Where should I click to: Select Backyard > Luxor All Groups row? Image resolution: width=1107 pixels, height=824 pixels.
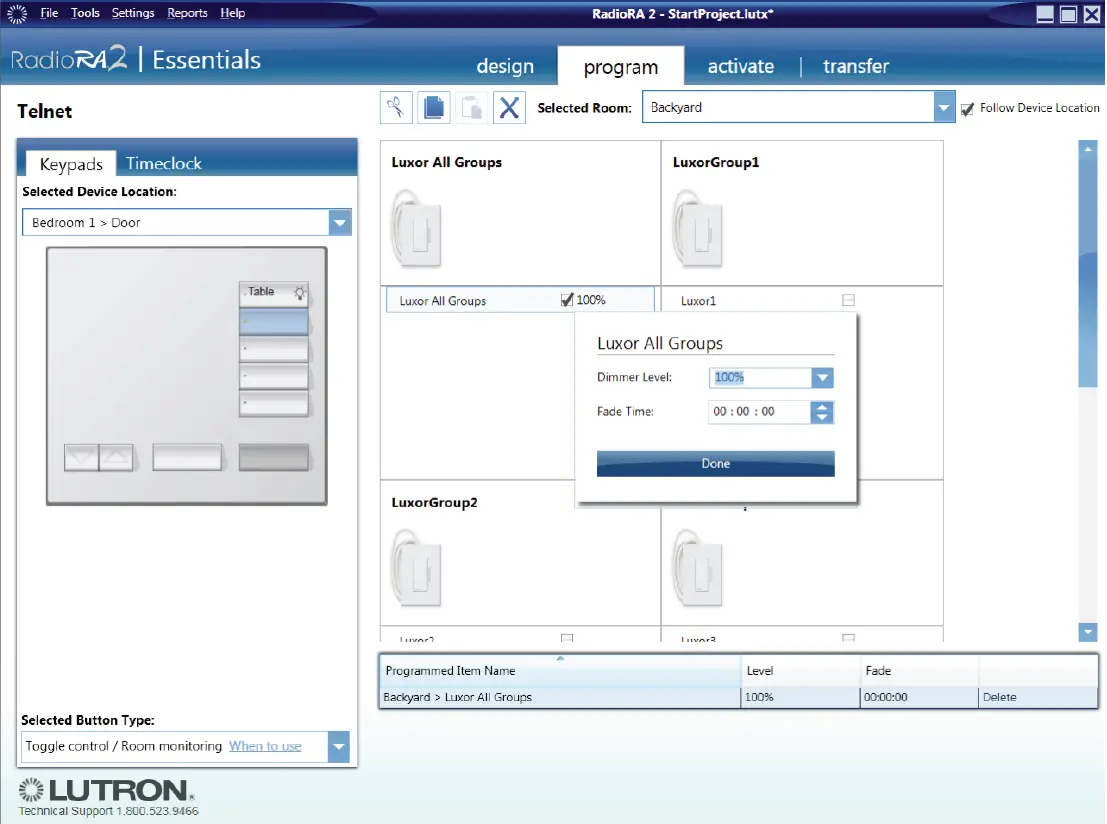click(x=739, y=698)
